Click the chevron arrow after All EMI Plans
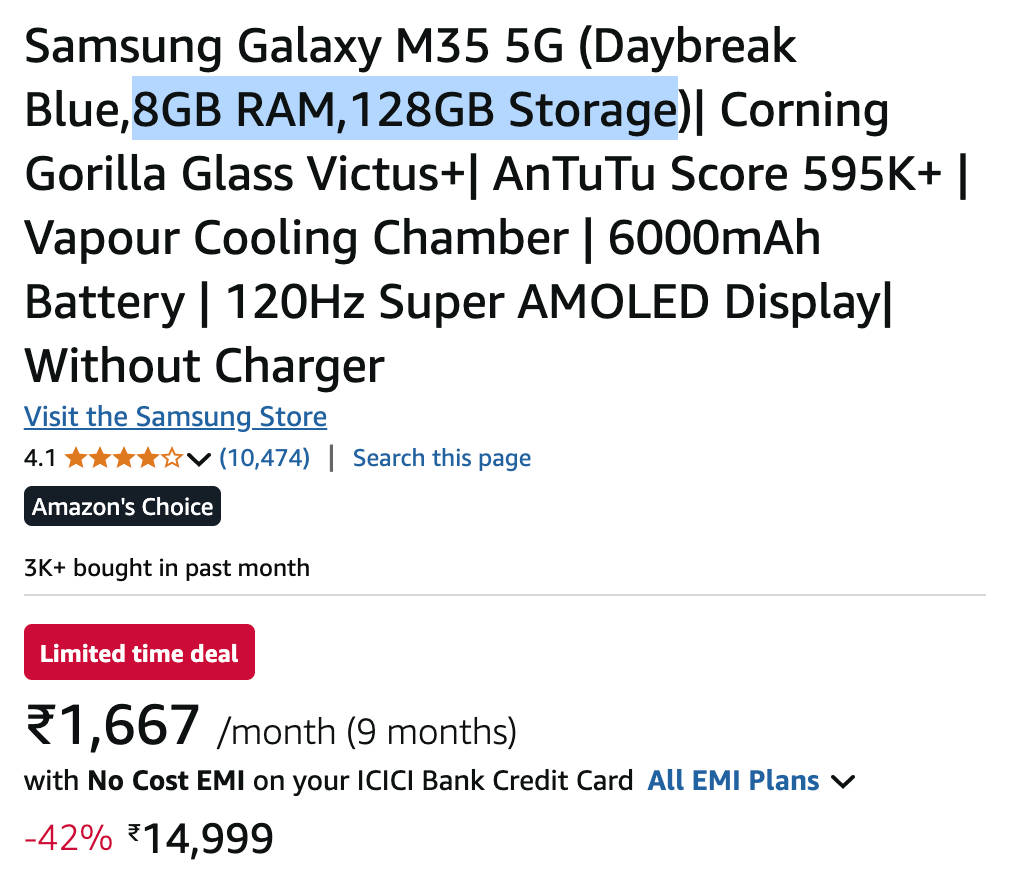1014x872 pixels. pos(844,781)
